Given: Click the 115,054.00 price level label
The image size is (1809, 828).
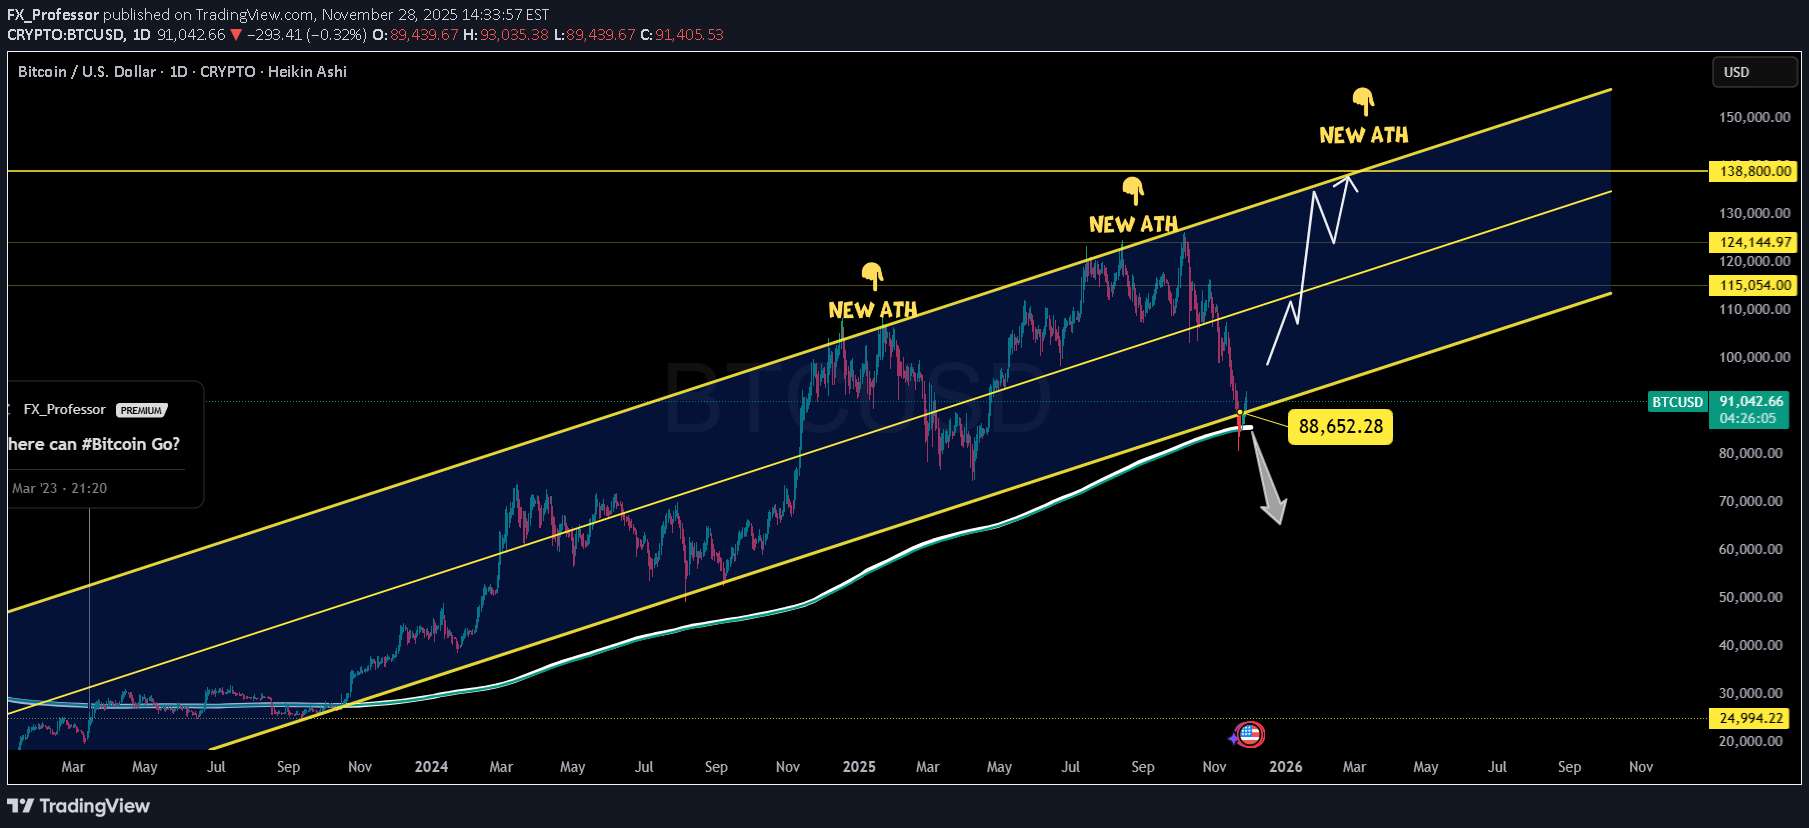Looking at the screenshot, I should click(x=1754, y=285).
